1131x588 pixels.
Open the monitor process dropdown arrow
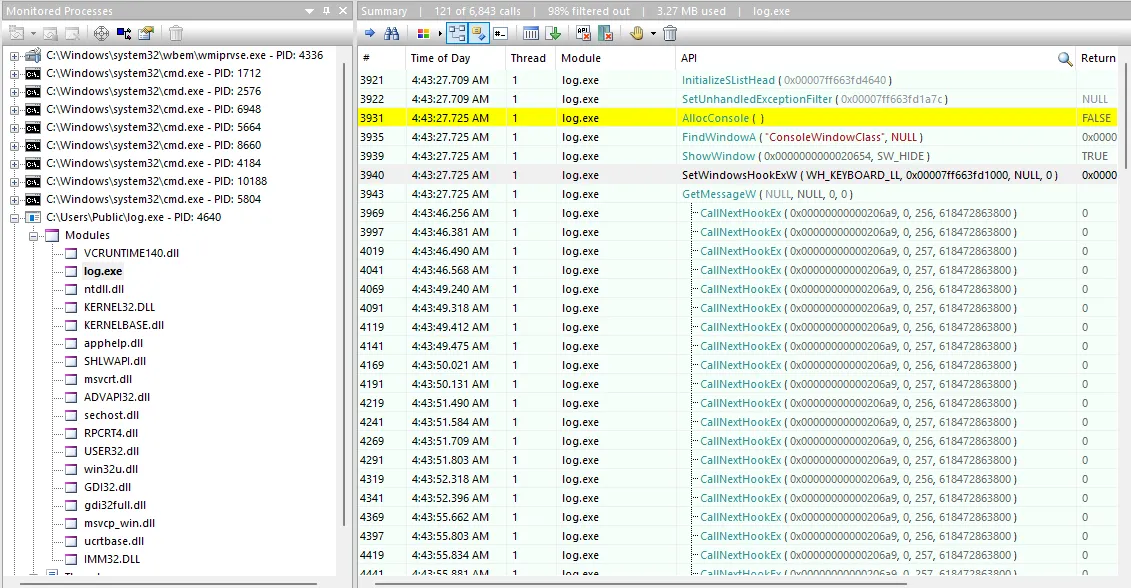[33, 33]
